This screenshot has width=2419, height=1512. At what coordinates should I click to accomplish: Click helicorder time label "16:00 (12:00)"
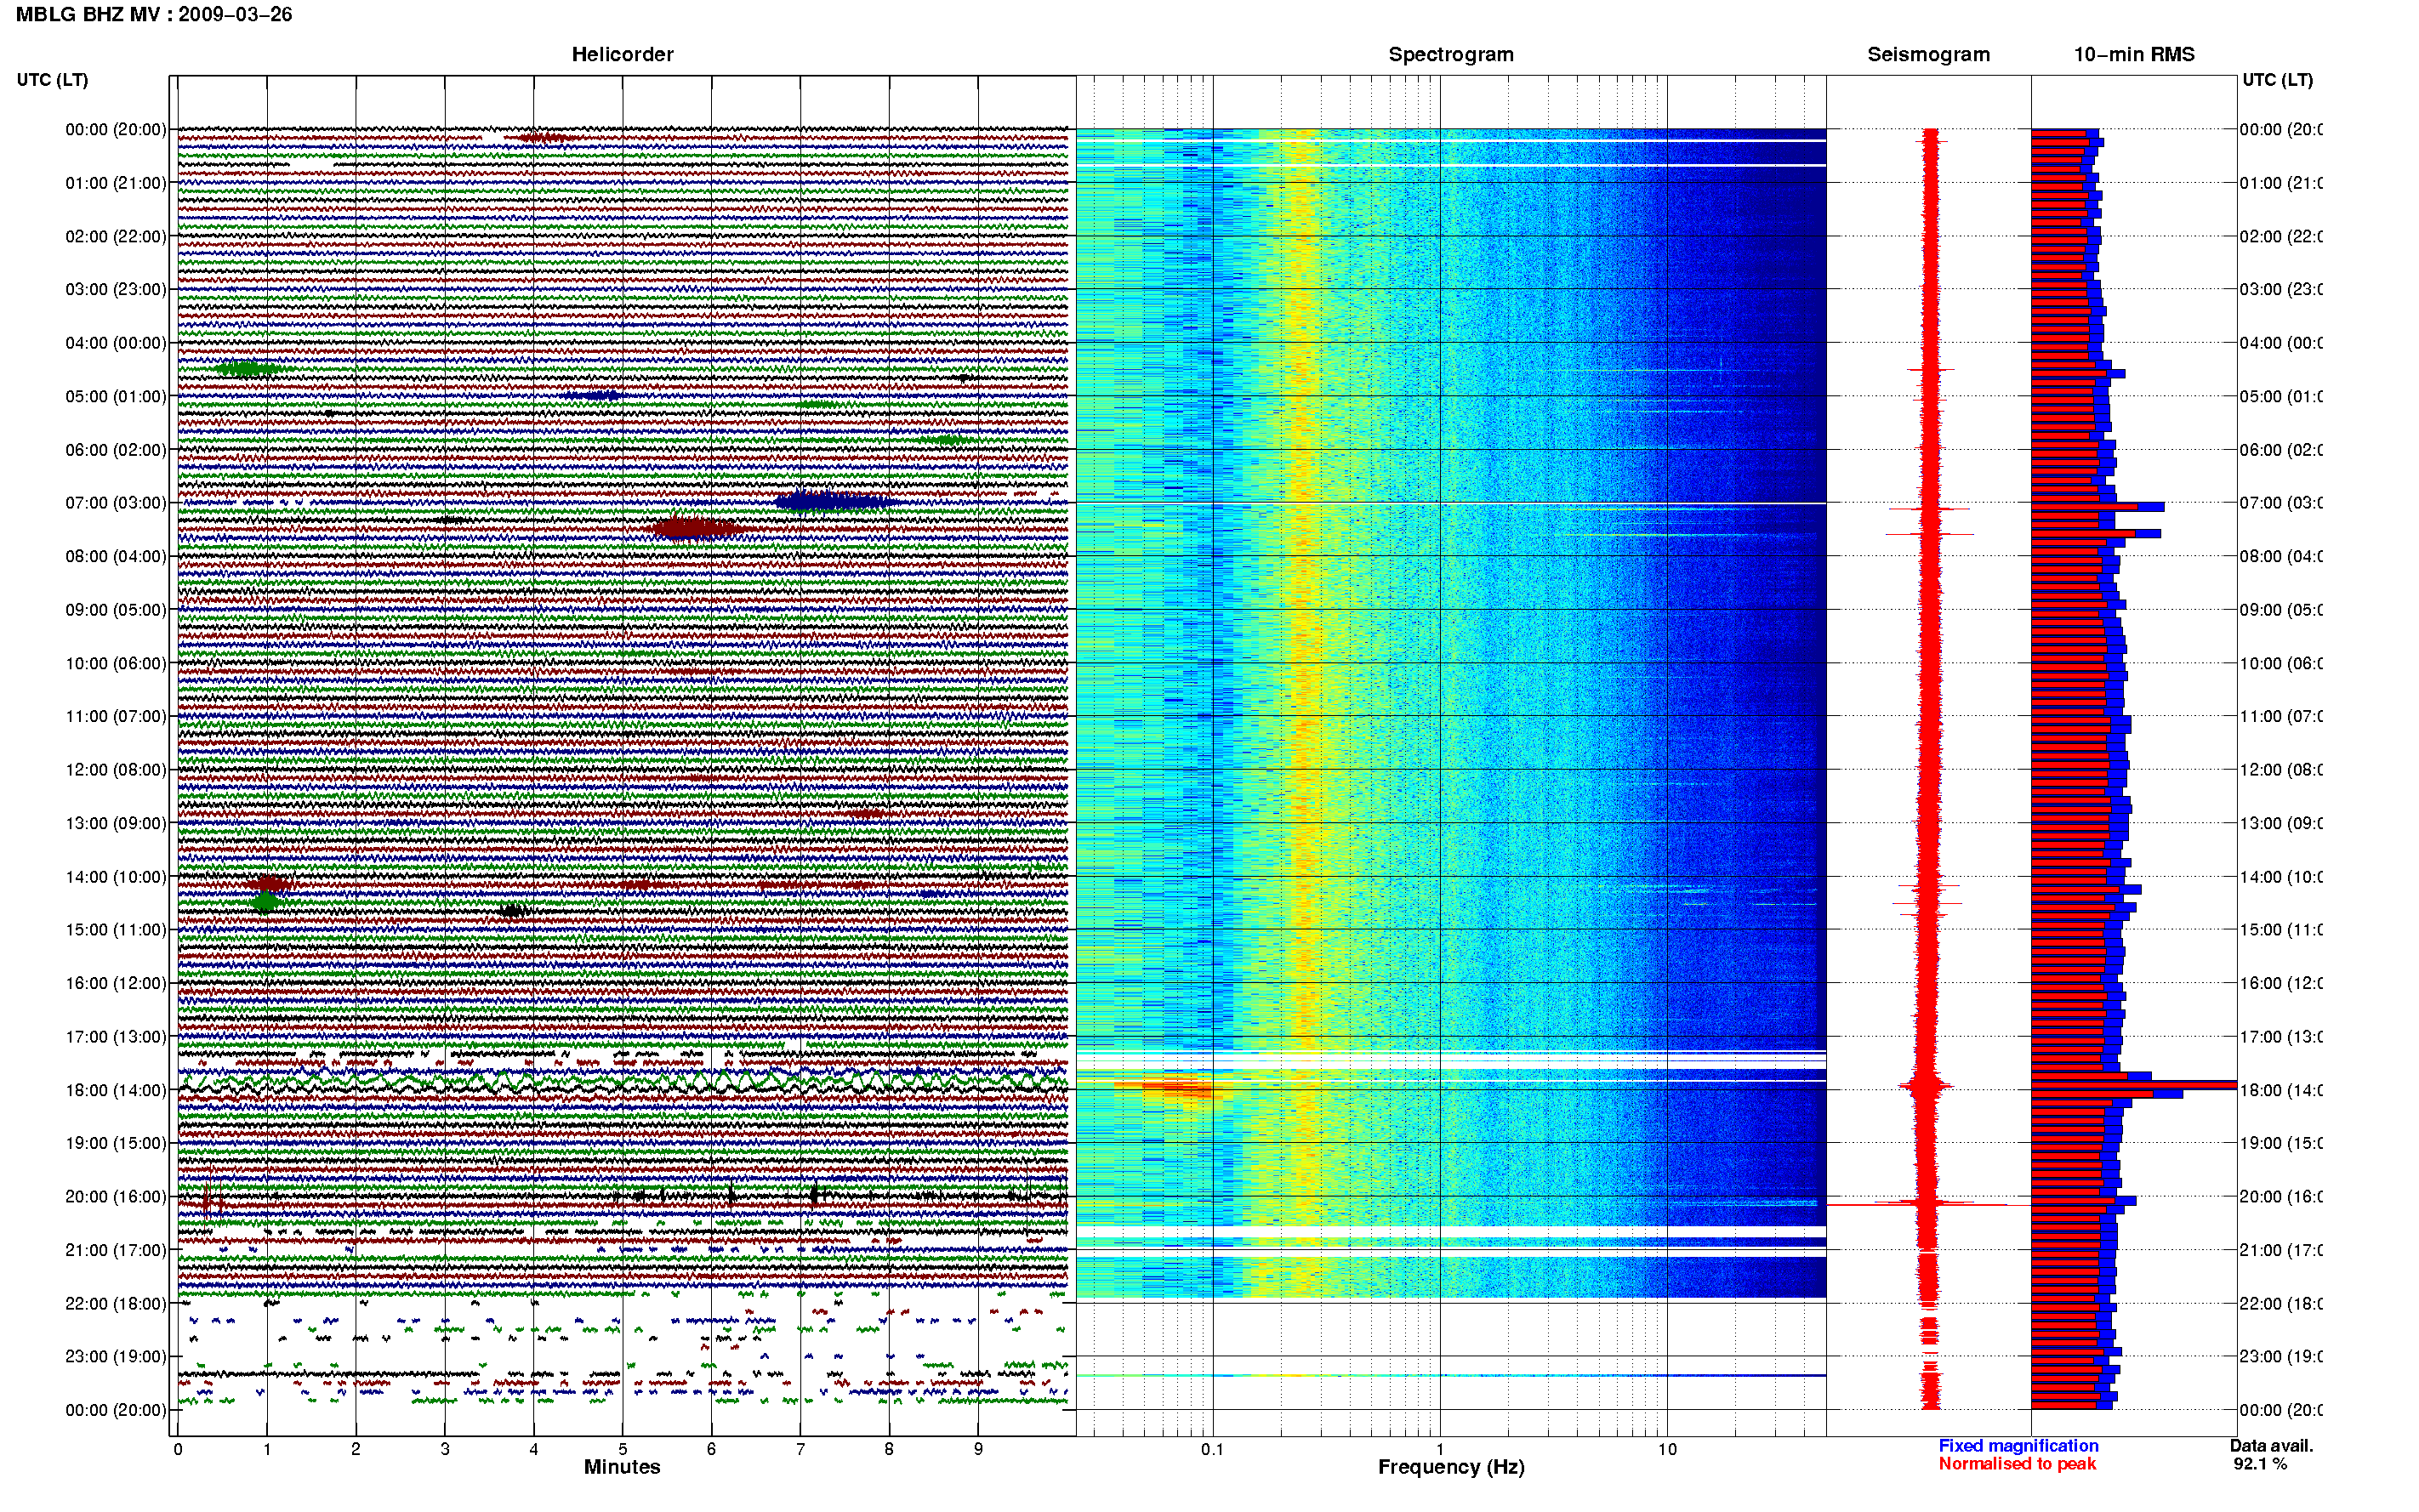(116, 983)
